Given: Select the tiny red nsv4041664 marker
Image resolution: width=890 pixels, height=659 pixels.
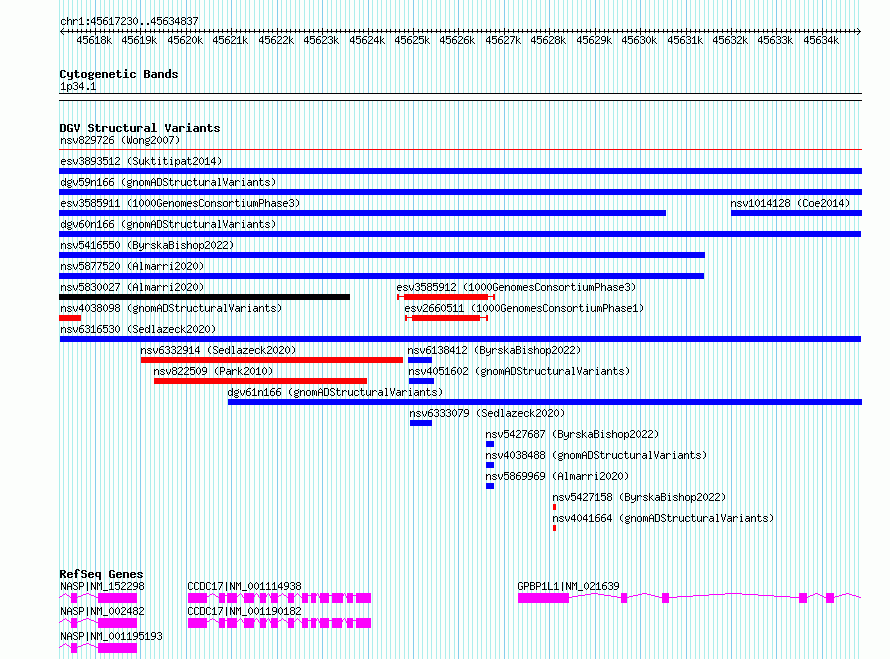Looking at the screenshot, I should coord(555,528).
